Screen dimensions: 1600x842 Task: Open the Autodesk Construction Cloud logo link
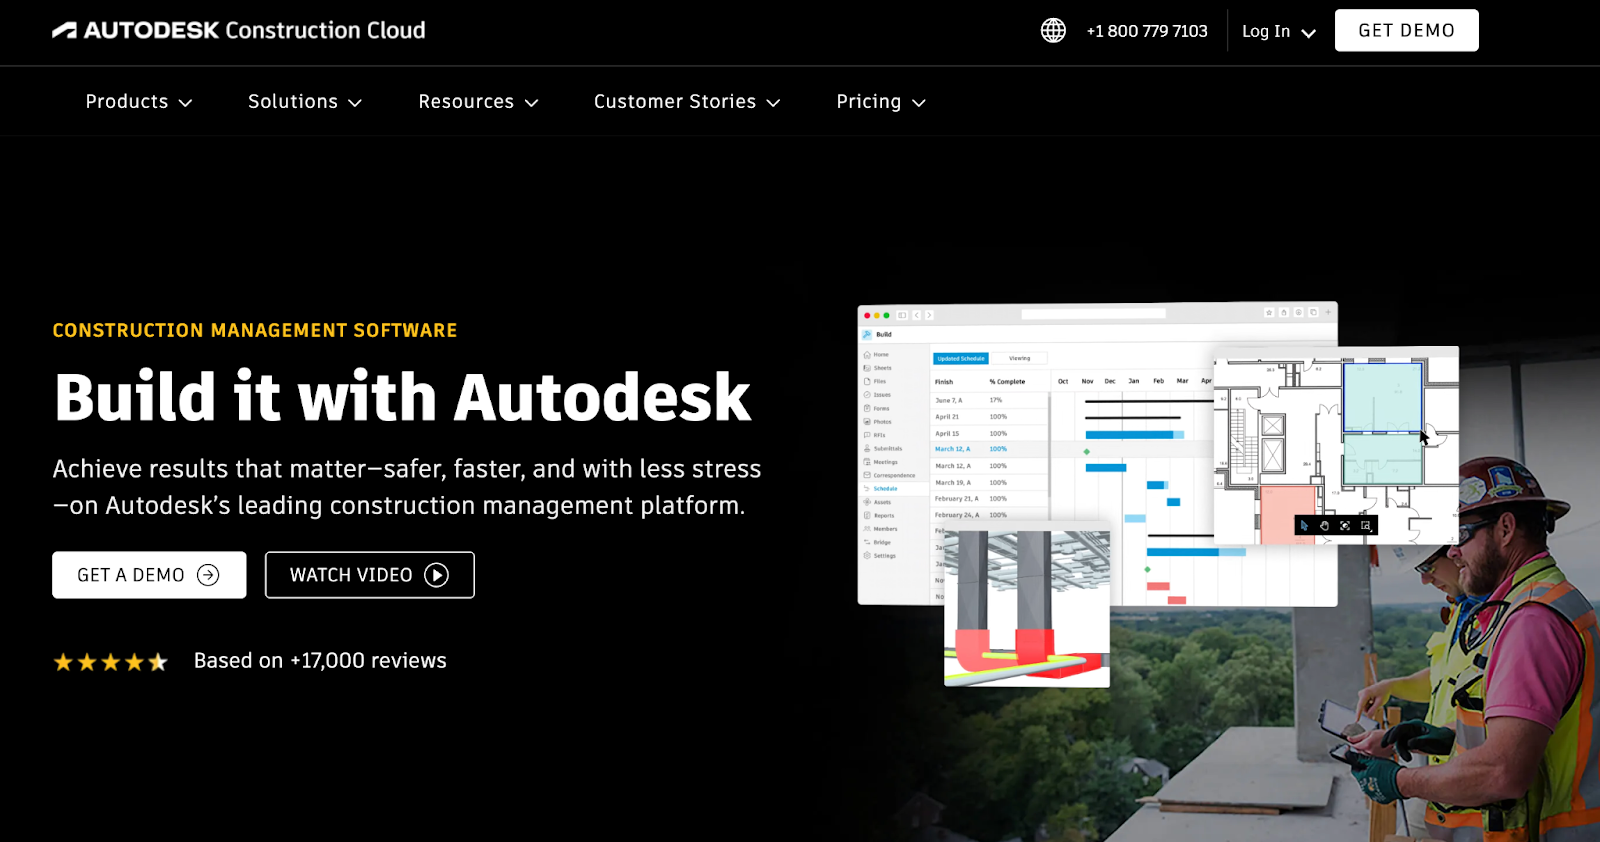[239, 30]
